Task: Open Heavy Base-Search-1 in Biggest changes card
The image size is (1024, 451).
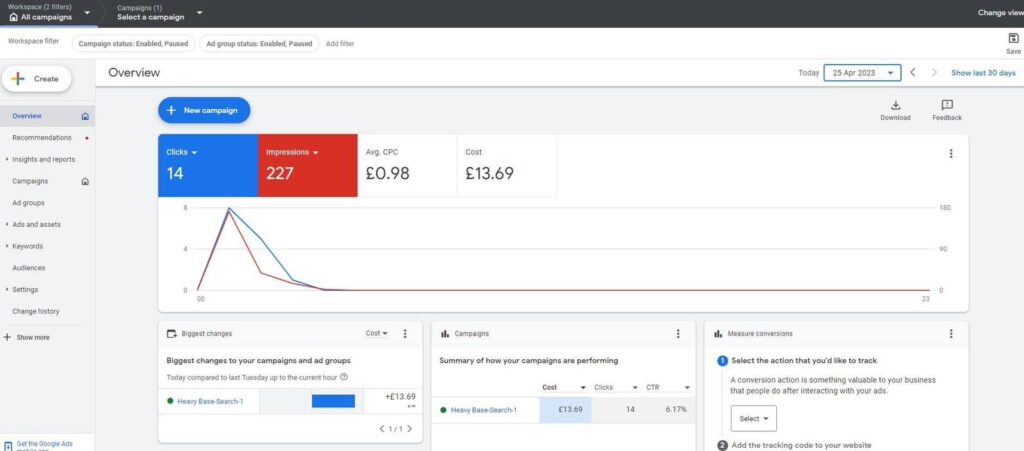Action: (210, 401)
